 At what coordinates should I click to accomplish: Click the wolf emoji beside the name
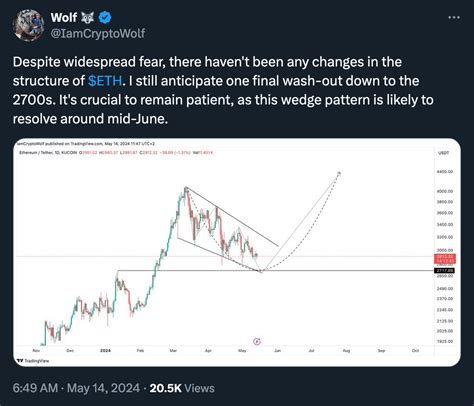click(x=87, y=17)
